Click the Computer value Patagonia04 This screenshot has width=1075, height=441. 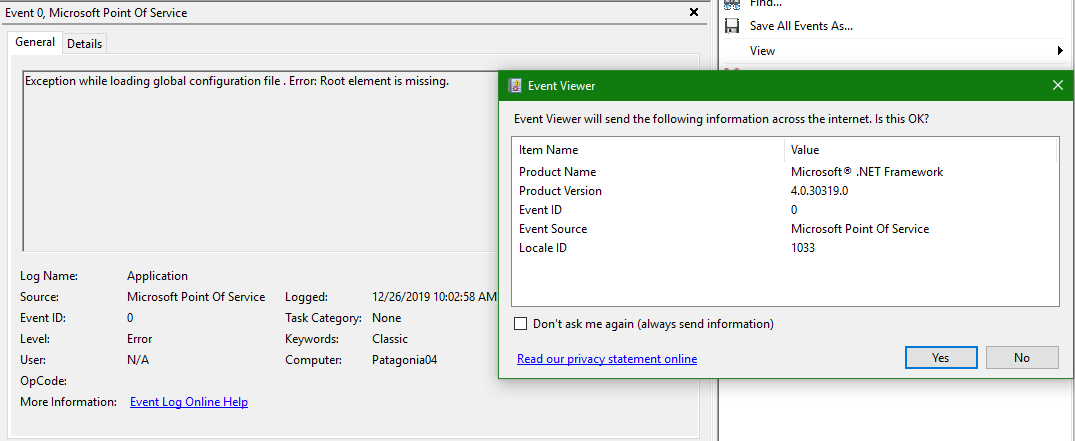(x=404, y=359)
